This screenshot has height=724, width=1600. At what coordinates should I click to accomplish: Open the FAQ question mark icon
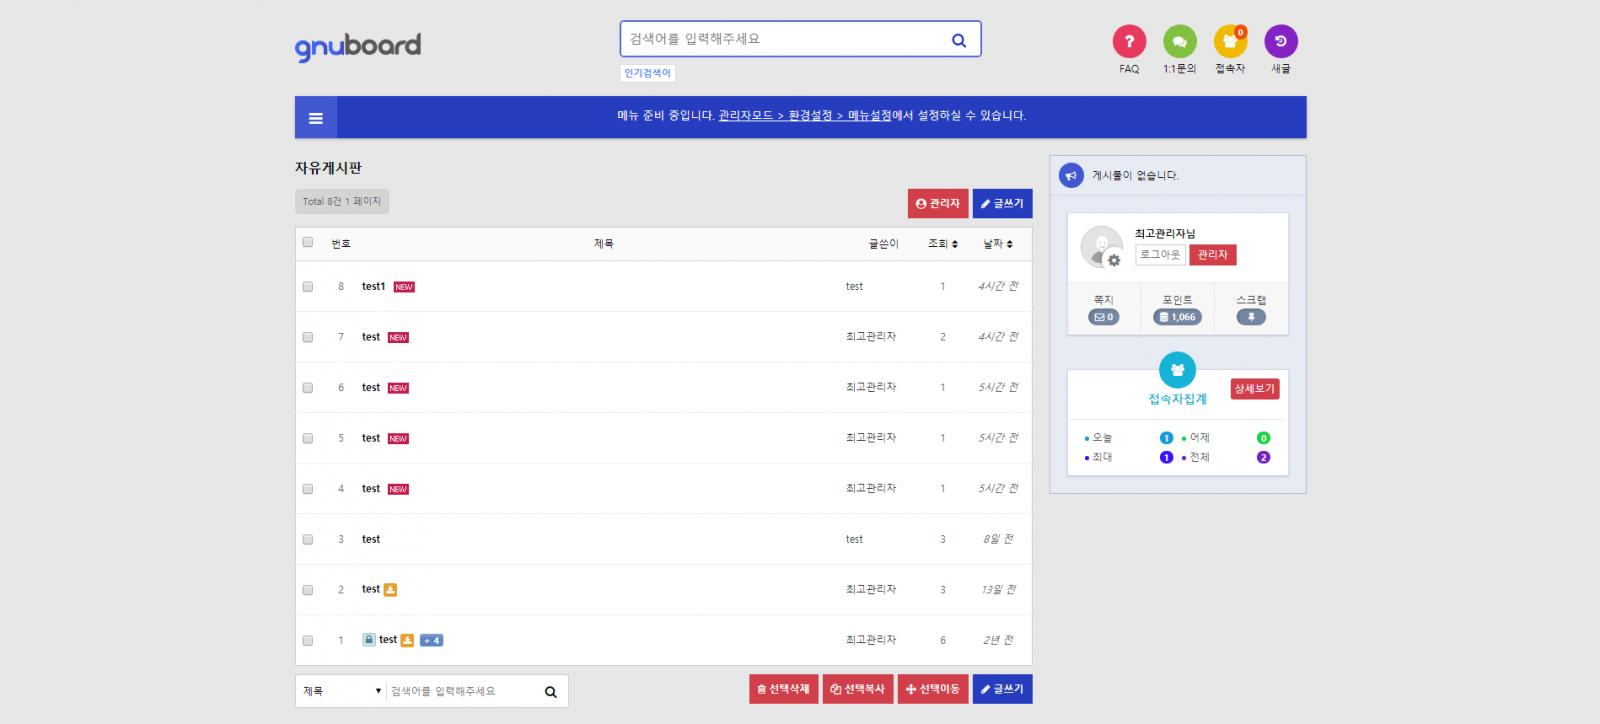point(1129,41)
